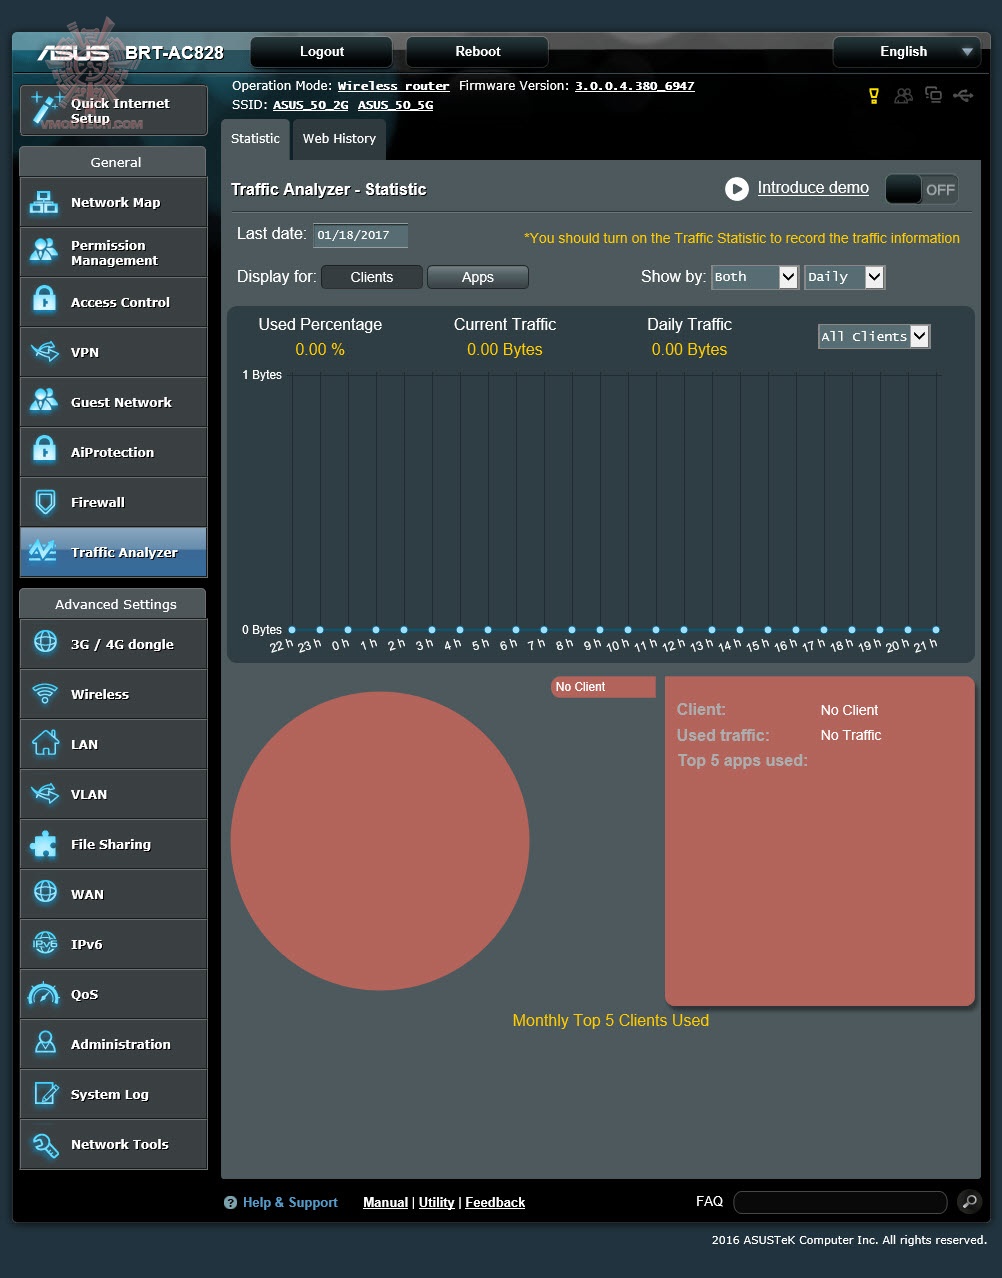Click the 12h data point on chart
1002x1278 pixels.
684,630
